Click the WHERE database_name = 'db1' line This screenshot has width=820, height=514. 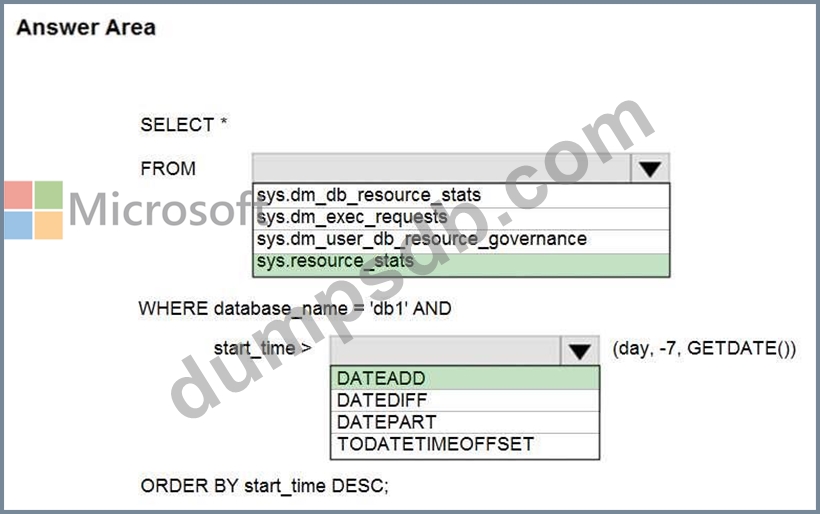[295, 308]
